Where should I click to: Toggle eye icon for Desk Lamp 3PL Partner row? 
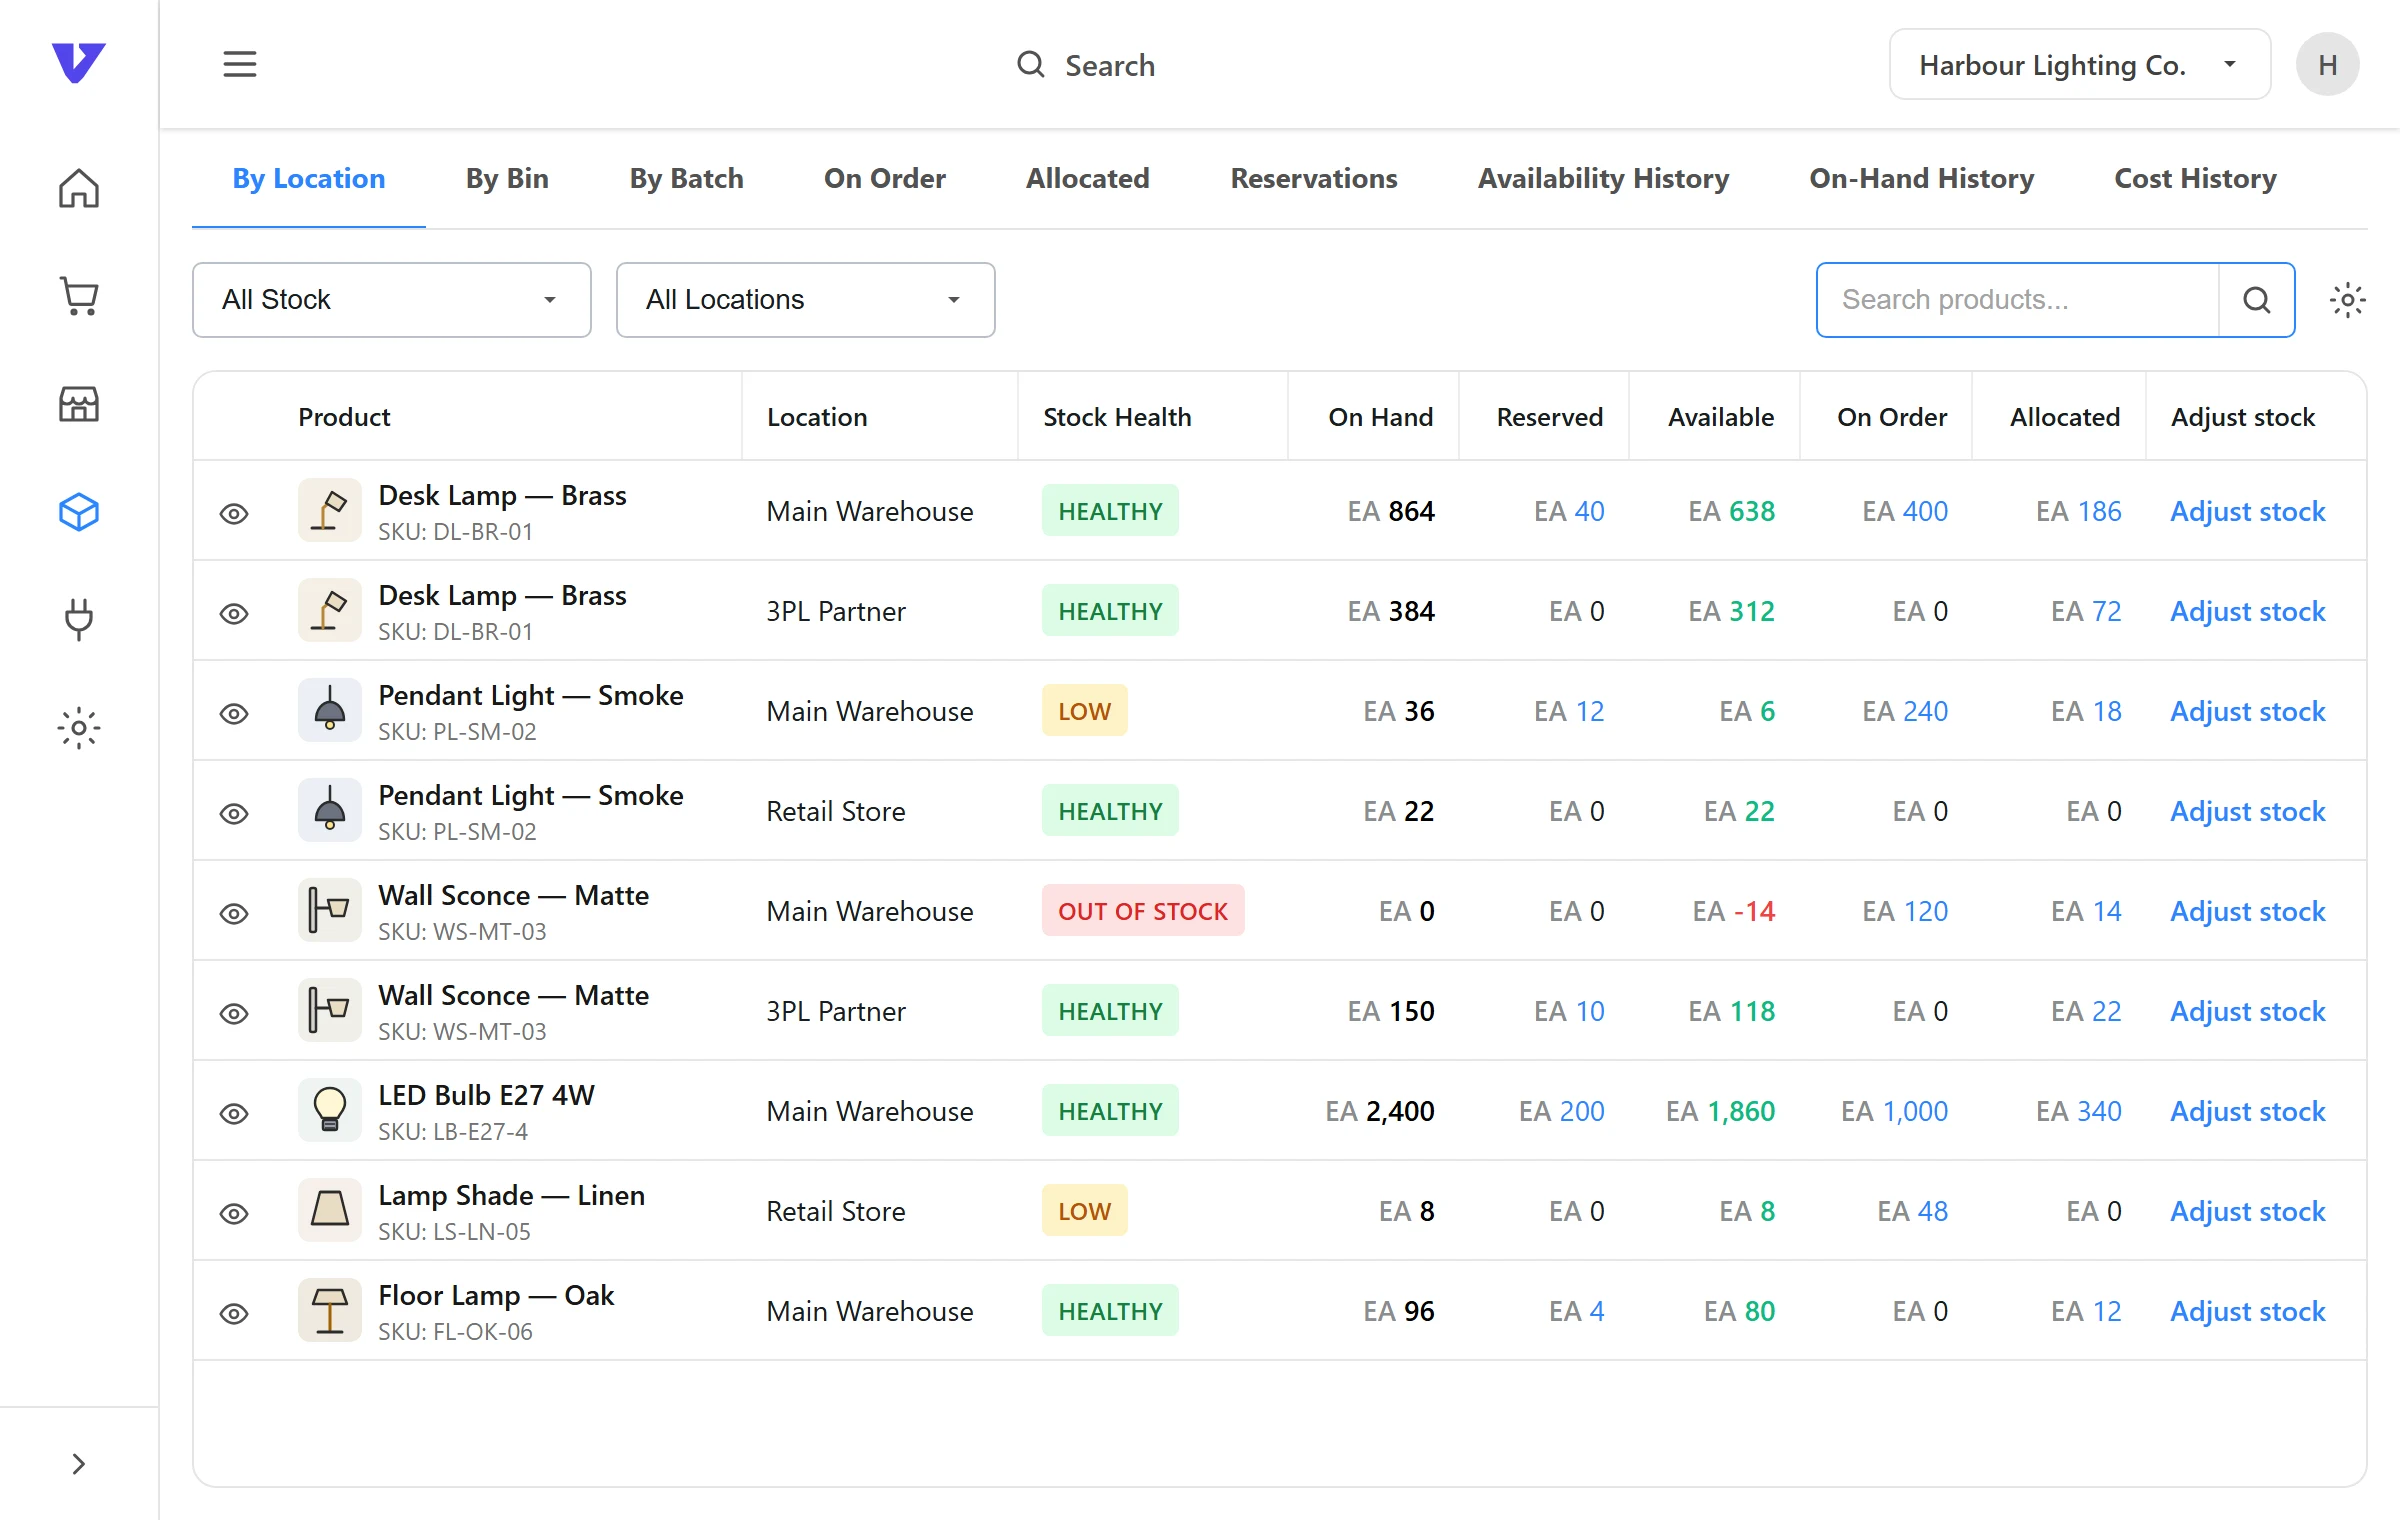click(x=234, y=613)
